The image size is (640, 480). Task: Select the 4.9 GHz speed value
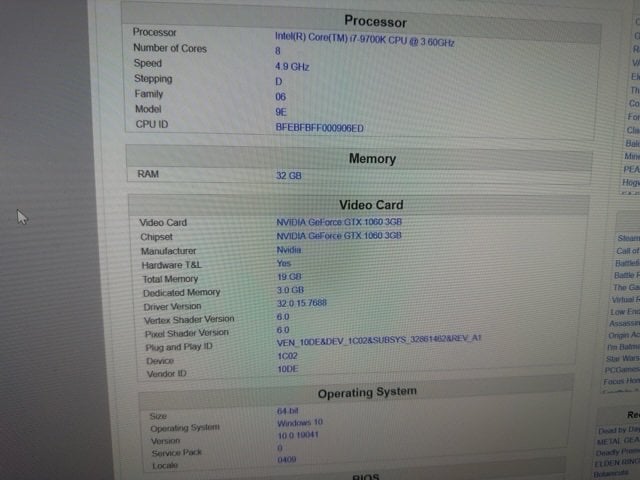(292, 67)
